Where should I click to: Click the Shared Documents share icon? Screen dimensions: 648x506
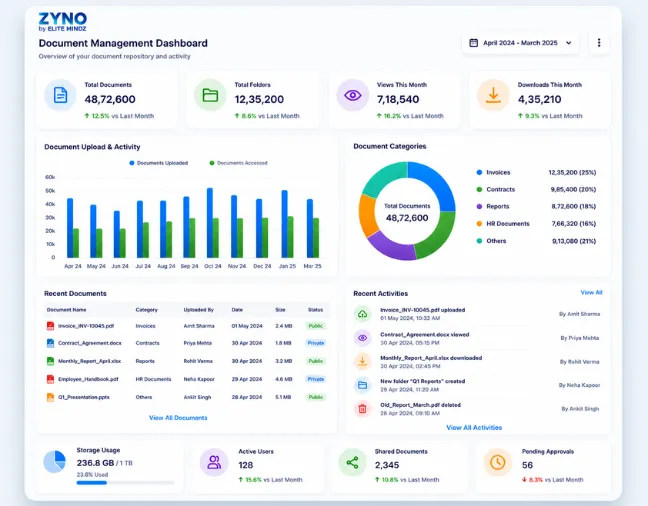pos(352,462)
